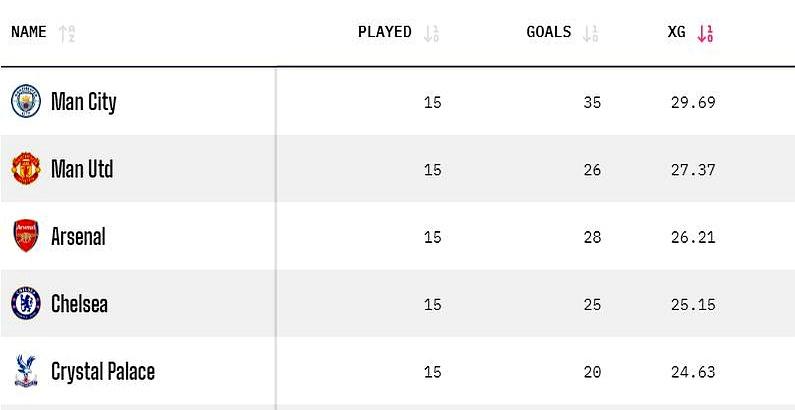The height and width of the screenshot is (410, 795).
Task: Click the Man Utd club crest
Action: (x=25, y=169)
